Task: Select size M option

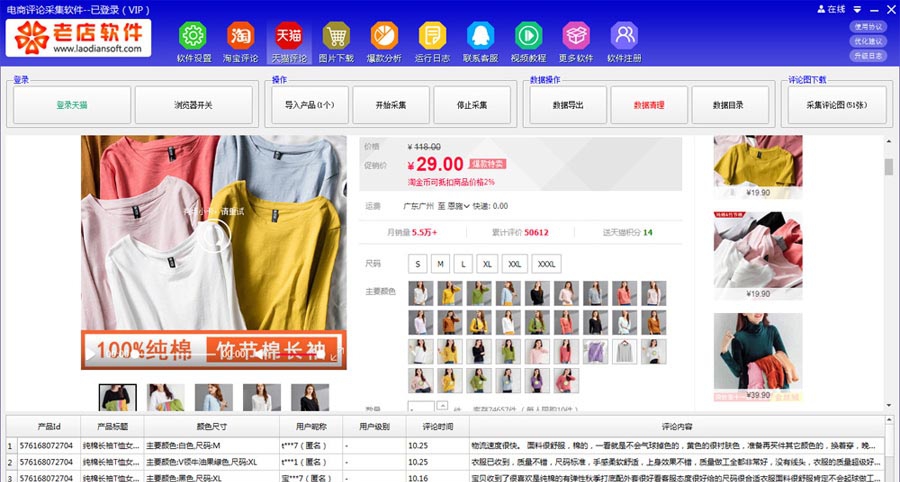Action: click(440, 264)
